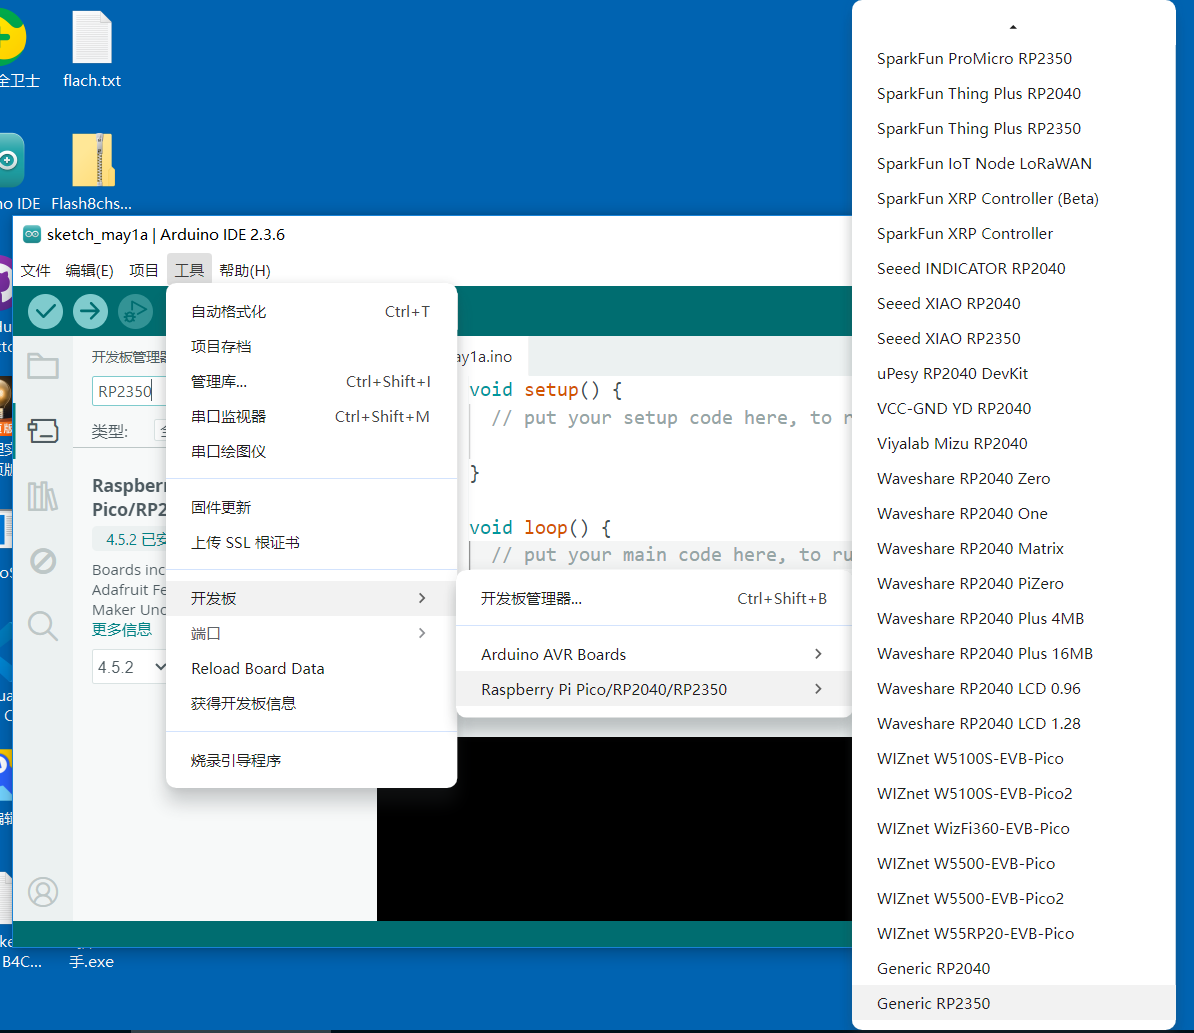This screenshot has width=1194, height=1033.
Task: Click the Upload arrow button
Action: tap(91, 311)
